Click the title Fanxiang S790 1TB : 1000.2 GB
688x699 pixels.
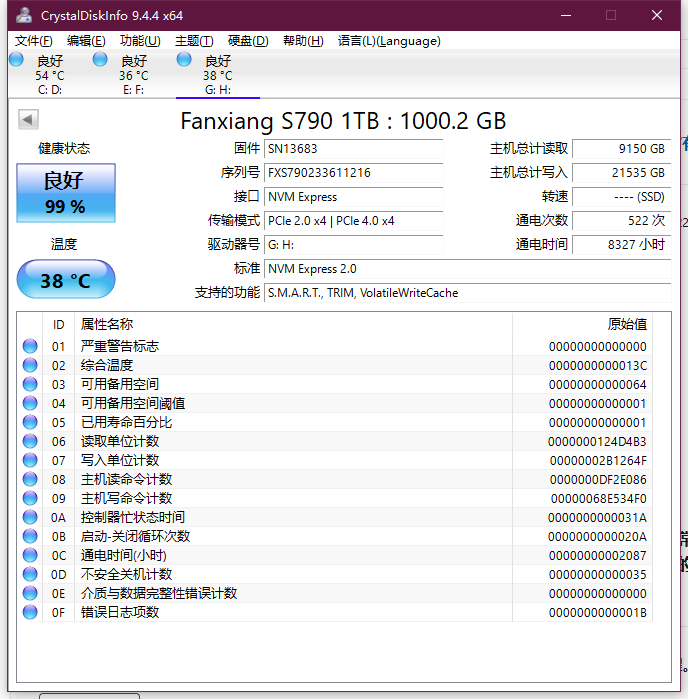[343, 121]
